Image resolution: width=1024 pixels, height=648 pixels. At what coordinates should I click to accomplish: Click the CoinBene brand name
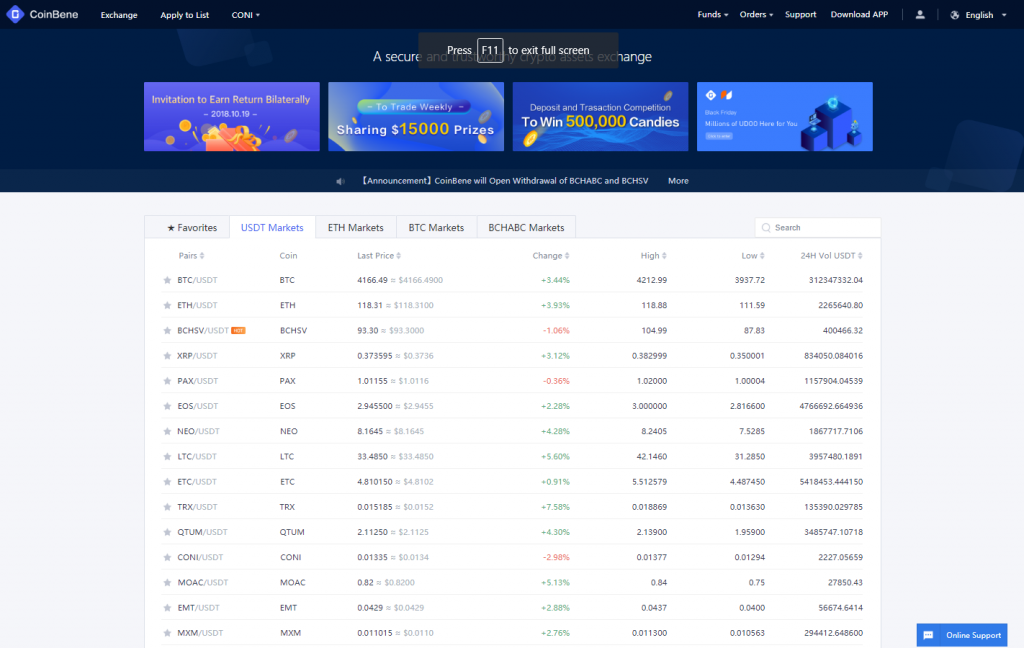tap(54, 14)
